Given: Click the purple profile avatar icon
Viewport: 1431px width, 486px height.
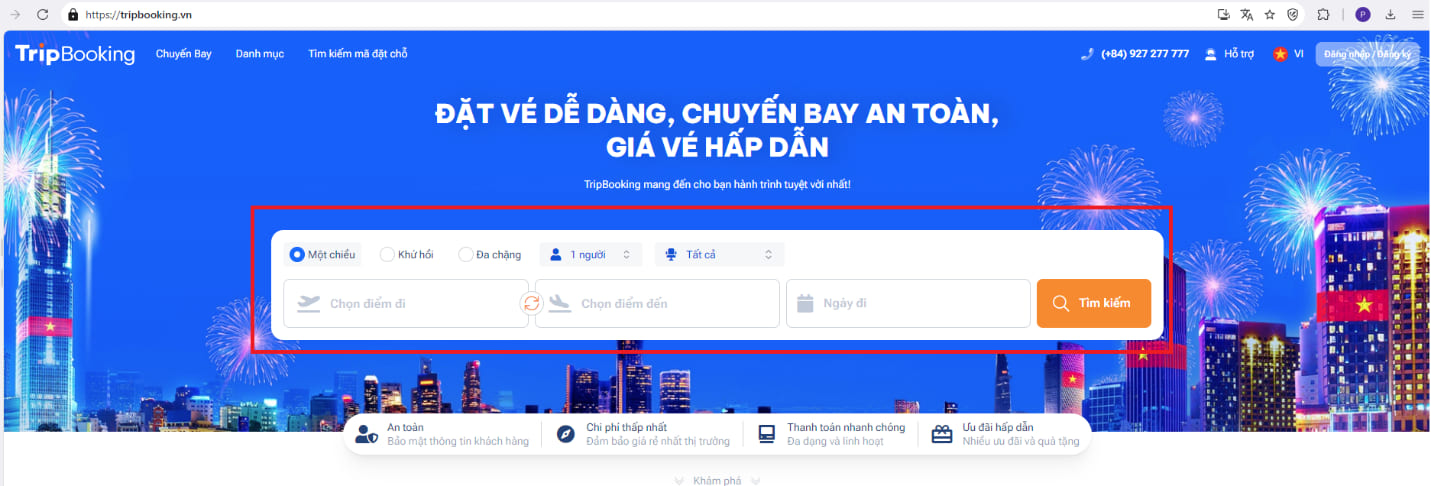Looking at the screenshot, I should pos(1362,15).
